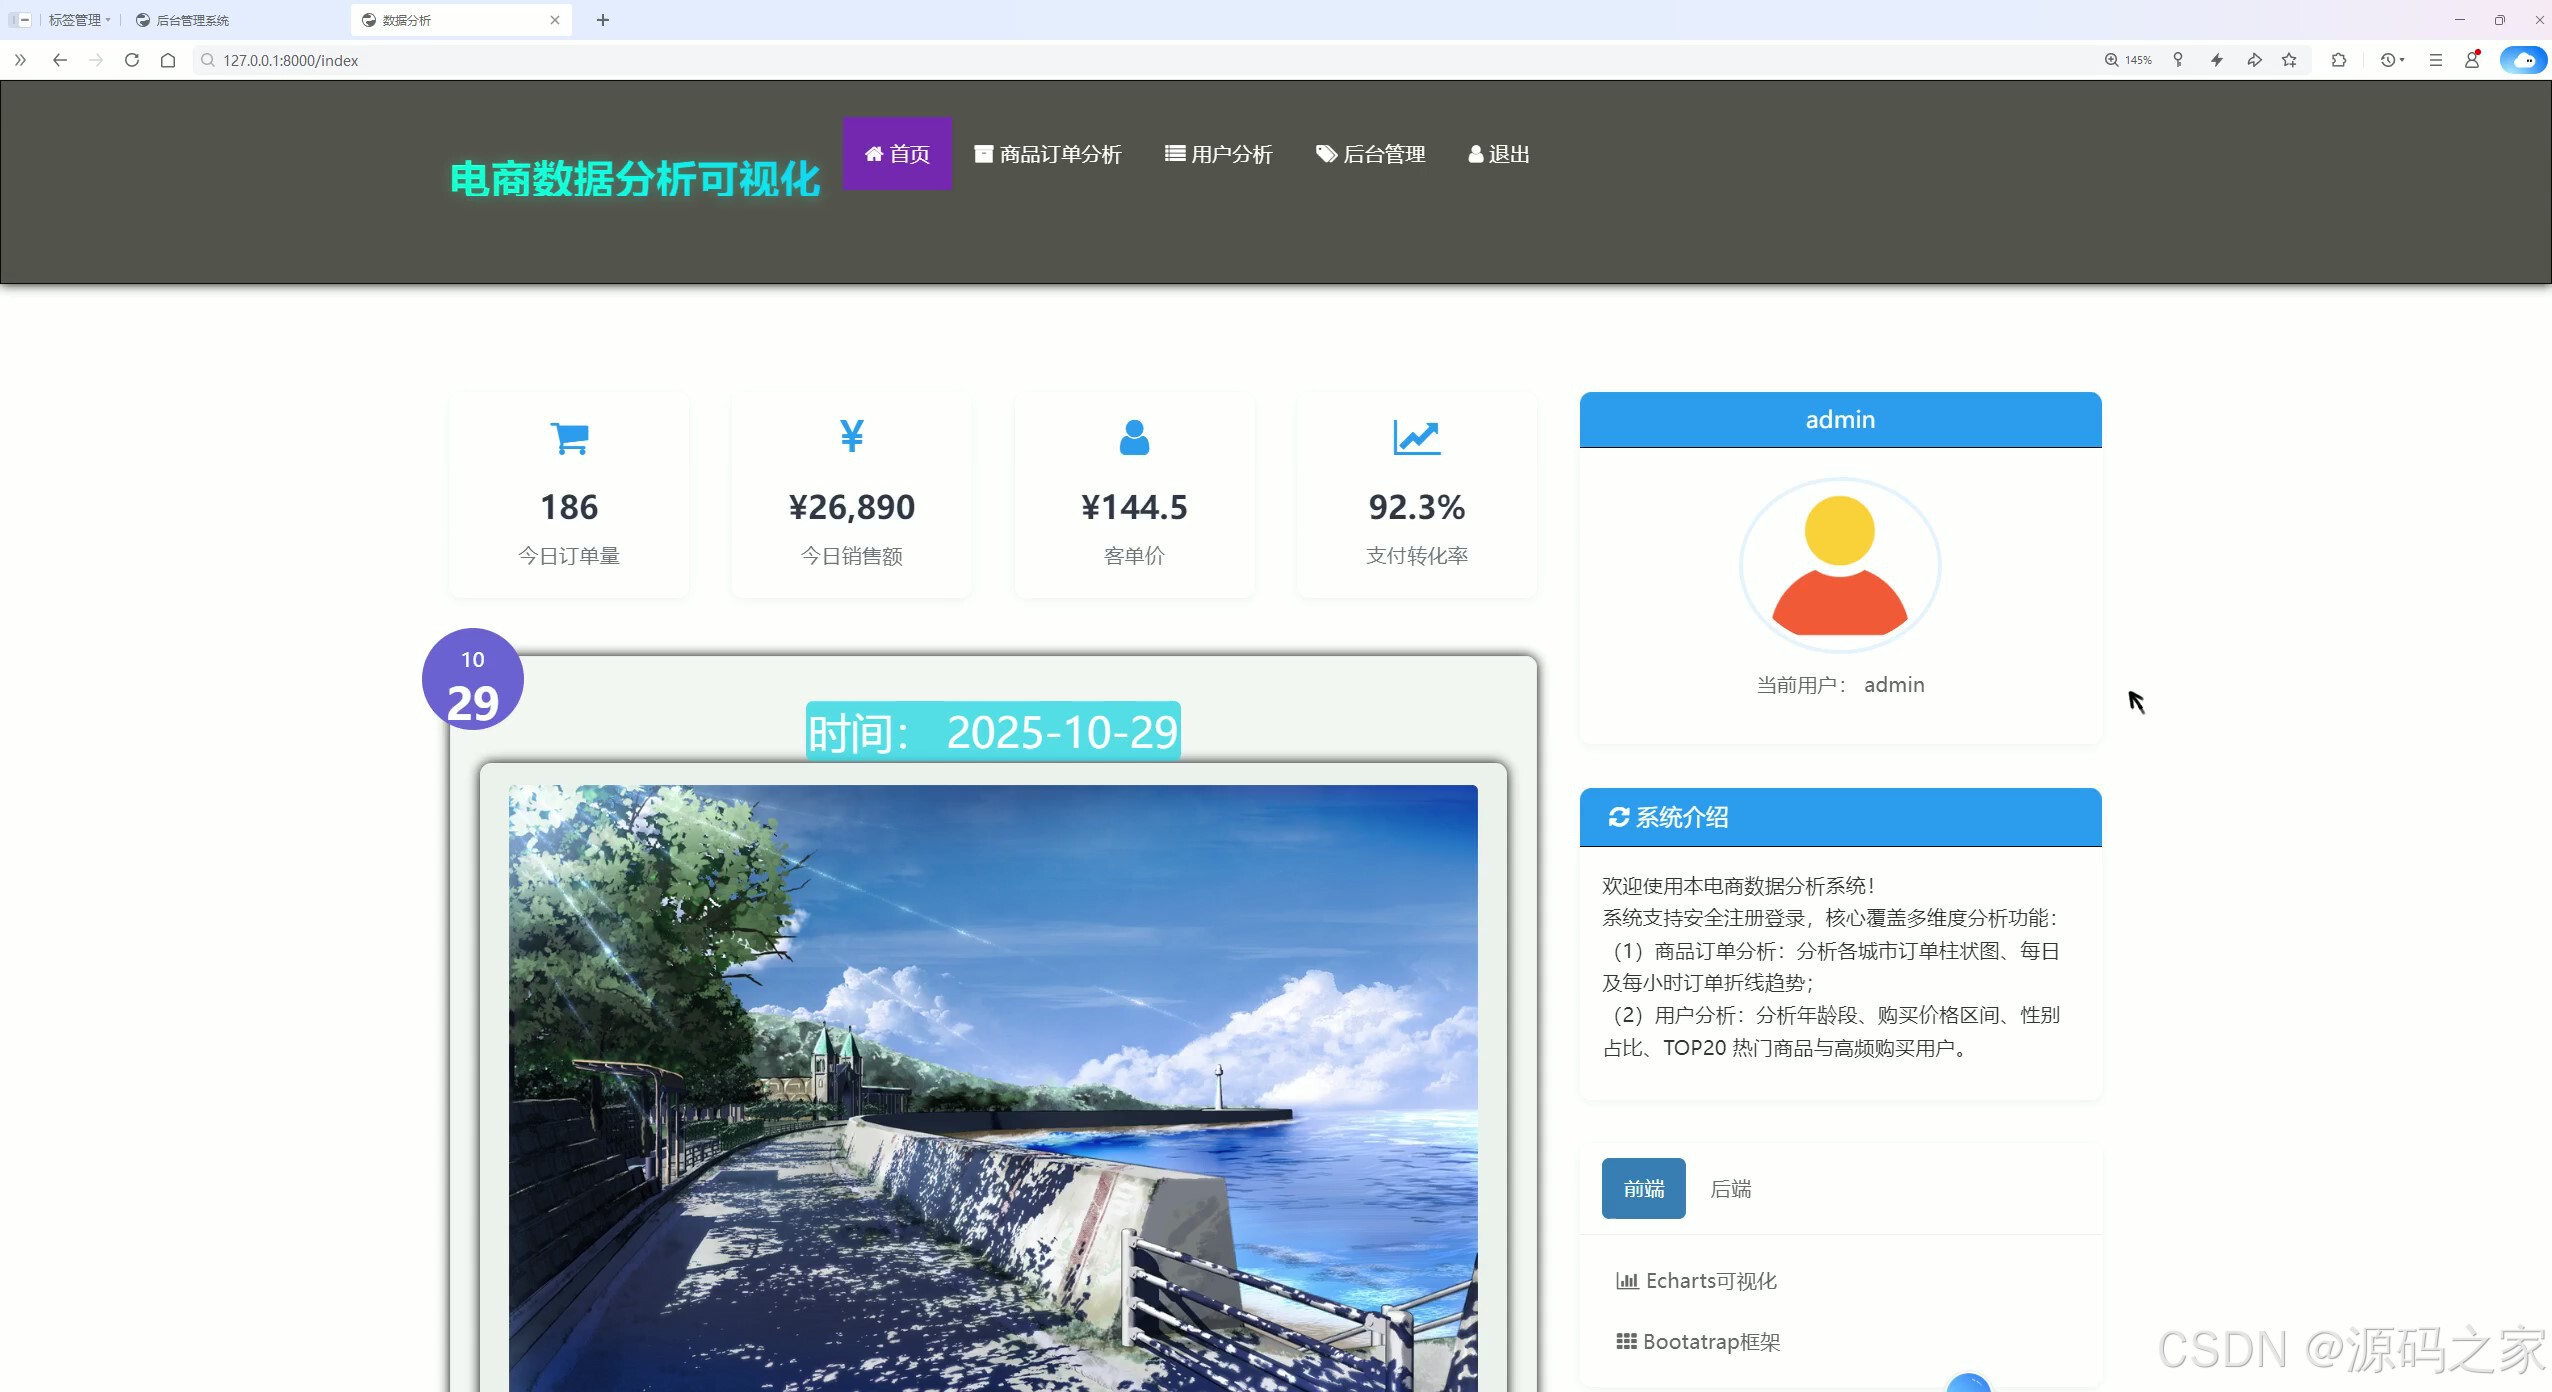
Task: Click the trend chart icon above 支付转化率
Action: point(1416,437)
